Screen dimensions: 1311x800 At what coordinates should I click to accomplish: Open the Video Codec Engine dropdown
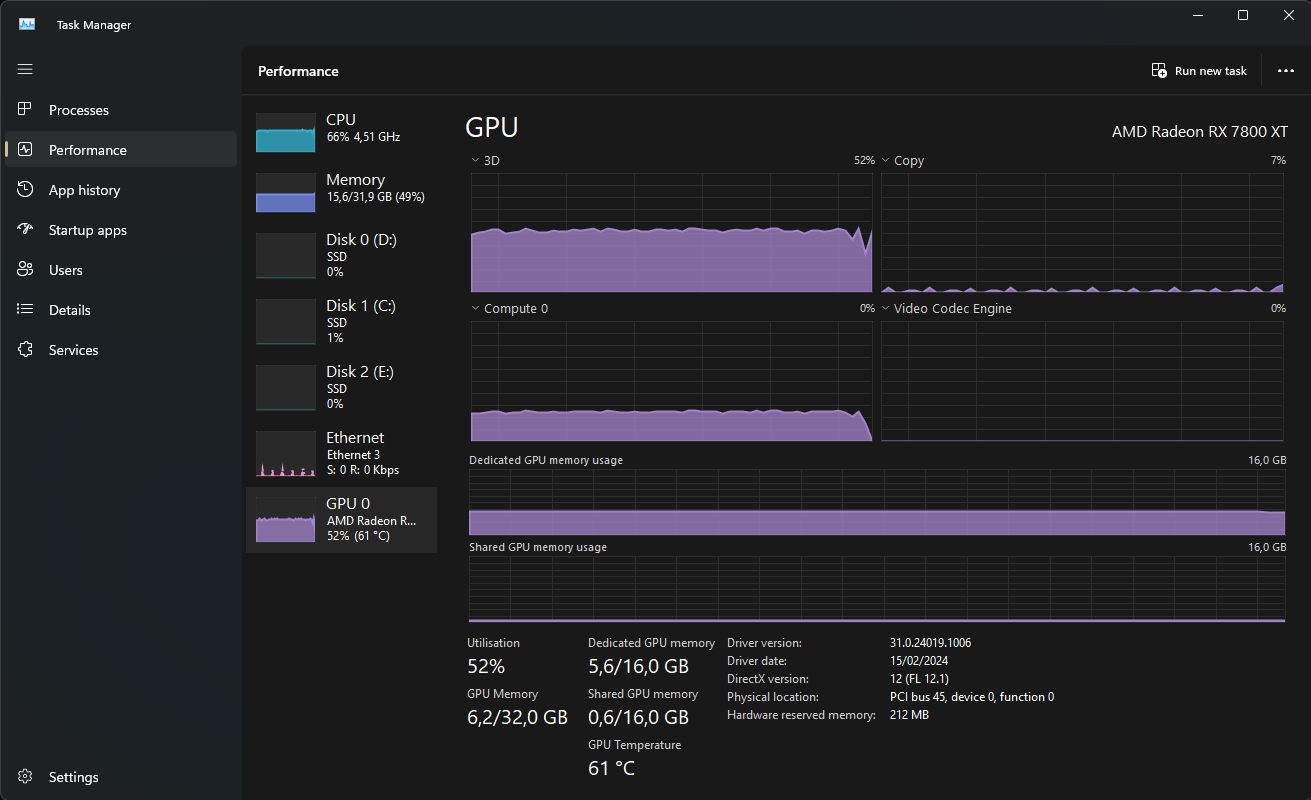[886, 309]
